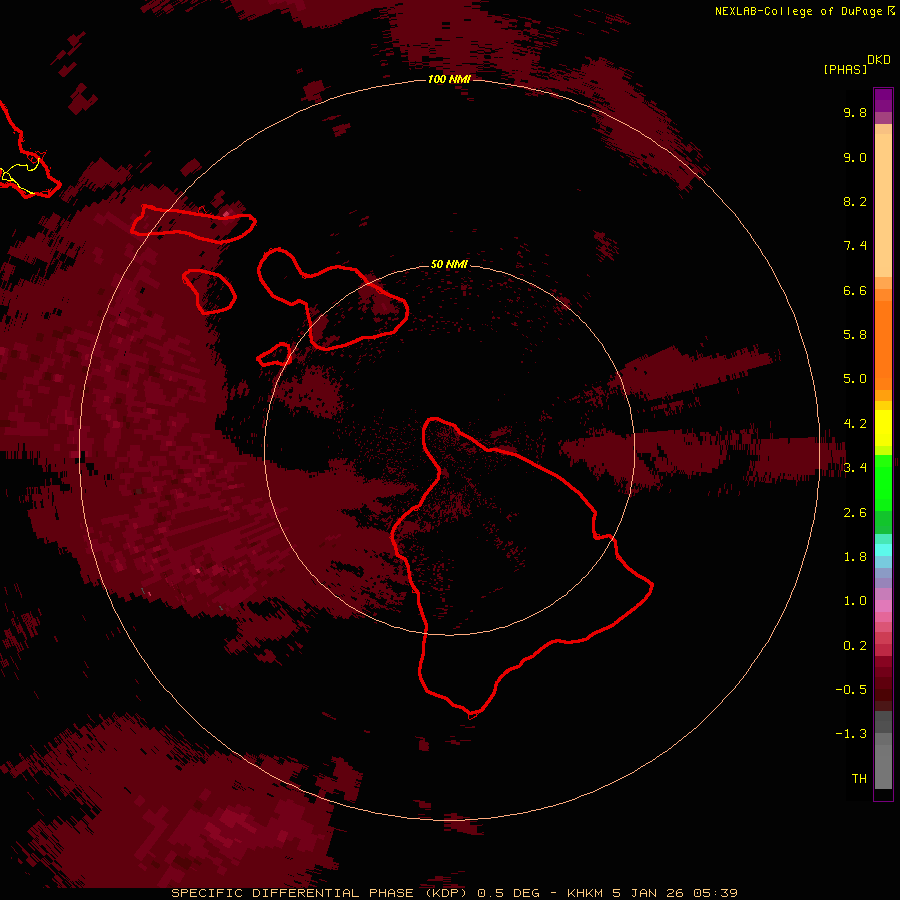900x900 pixels.
Task: Click the 5.8 value on the color scale
Action: coord(855,335)
